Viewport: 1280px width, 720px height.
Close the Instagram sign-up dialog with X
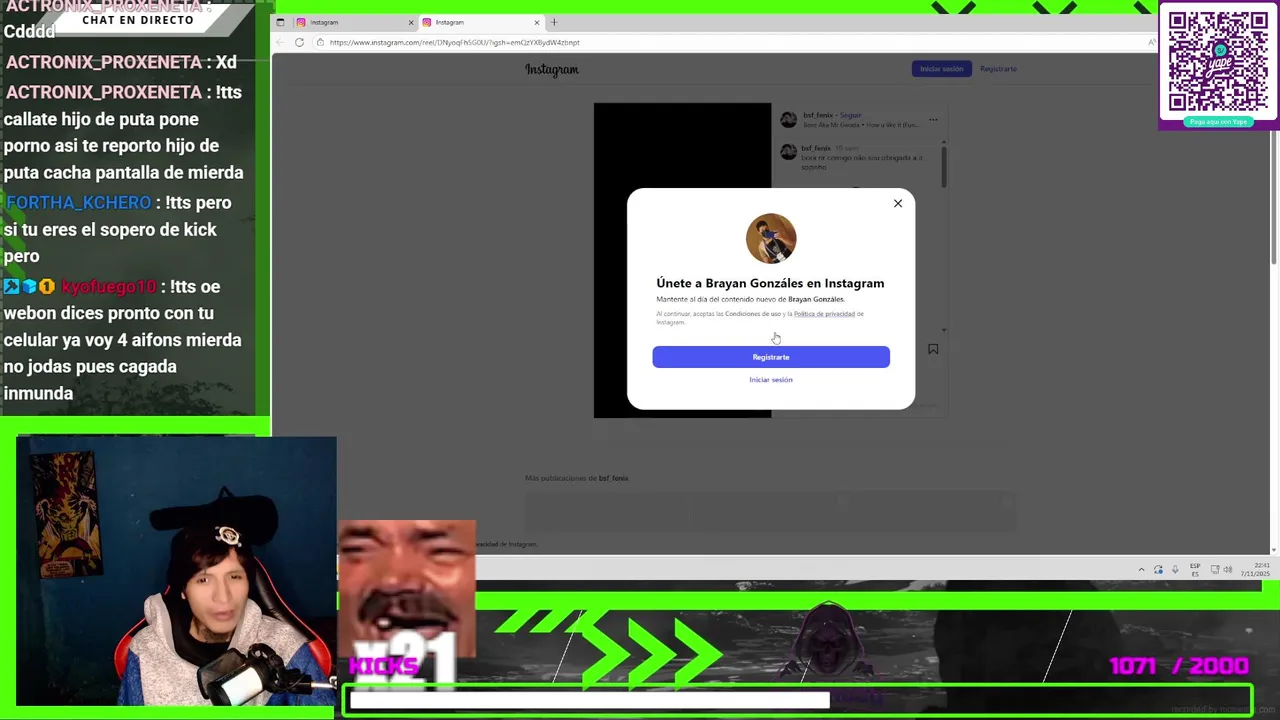[897, 204]
